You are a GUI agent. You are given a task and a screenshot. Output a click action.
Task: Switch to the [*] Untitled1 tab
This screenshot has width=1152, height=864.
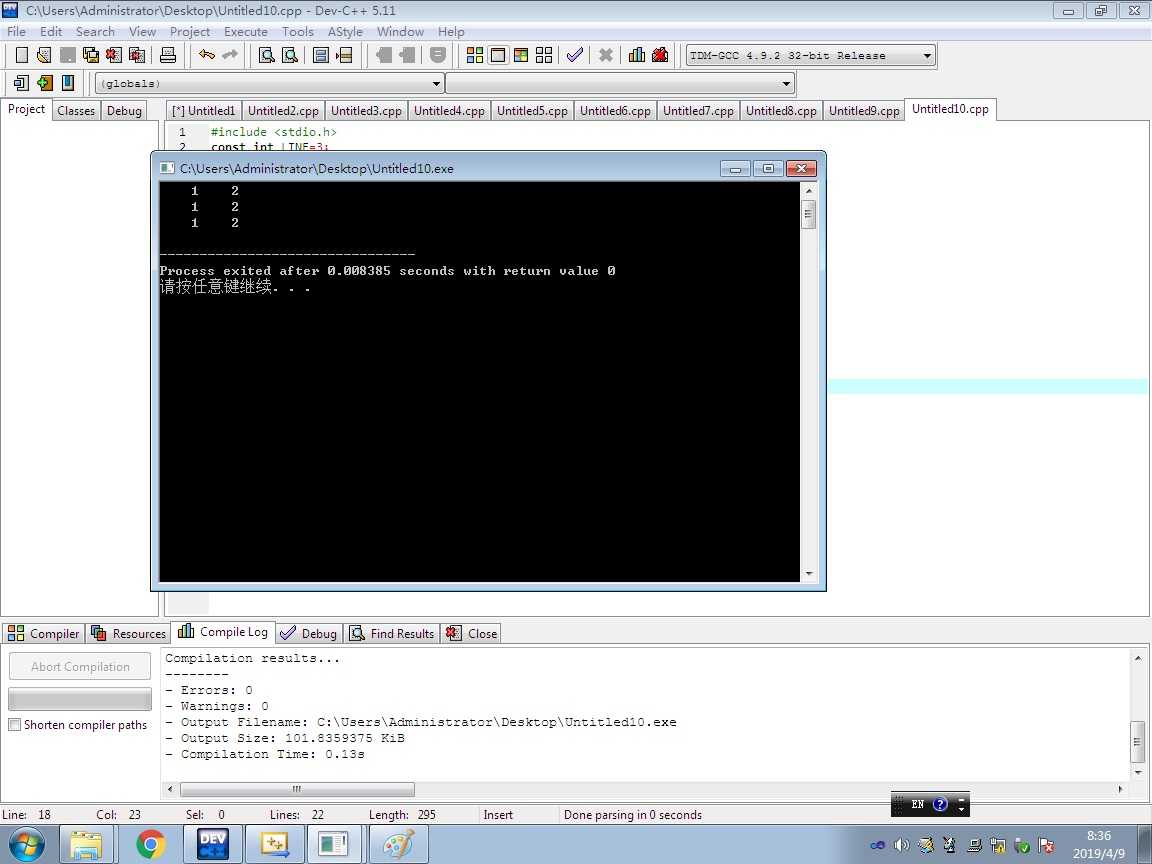tap(204, 111)
